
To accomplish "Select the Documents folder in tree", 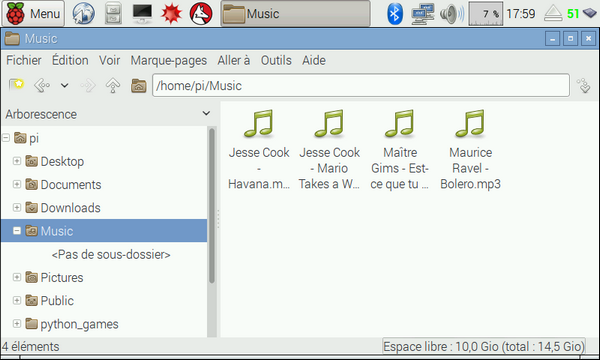I will 64,185.
